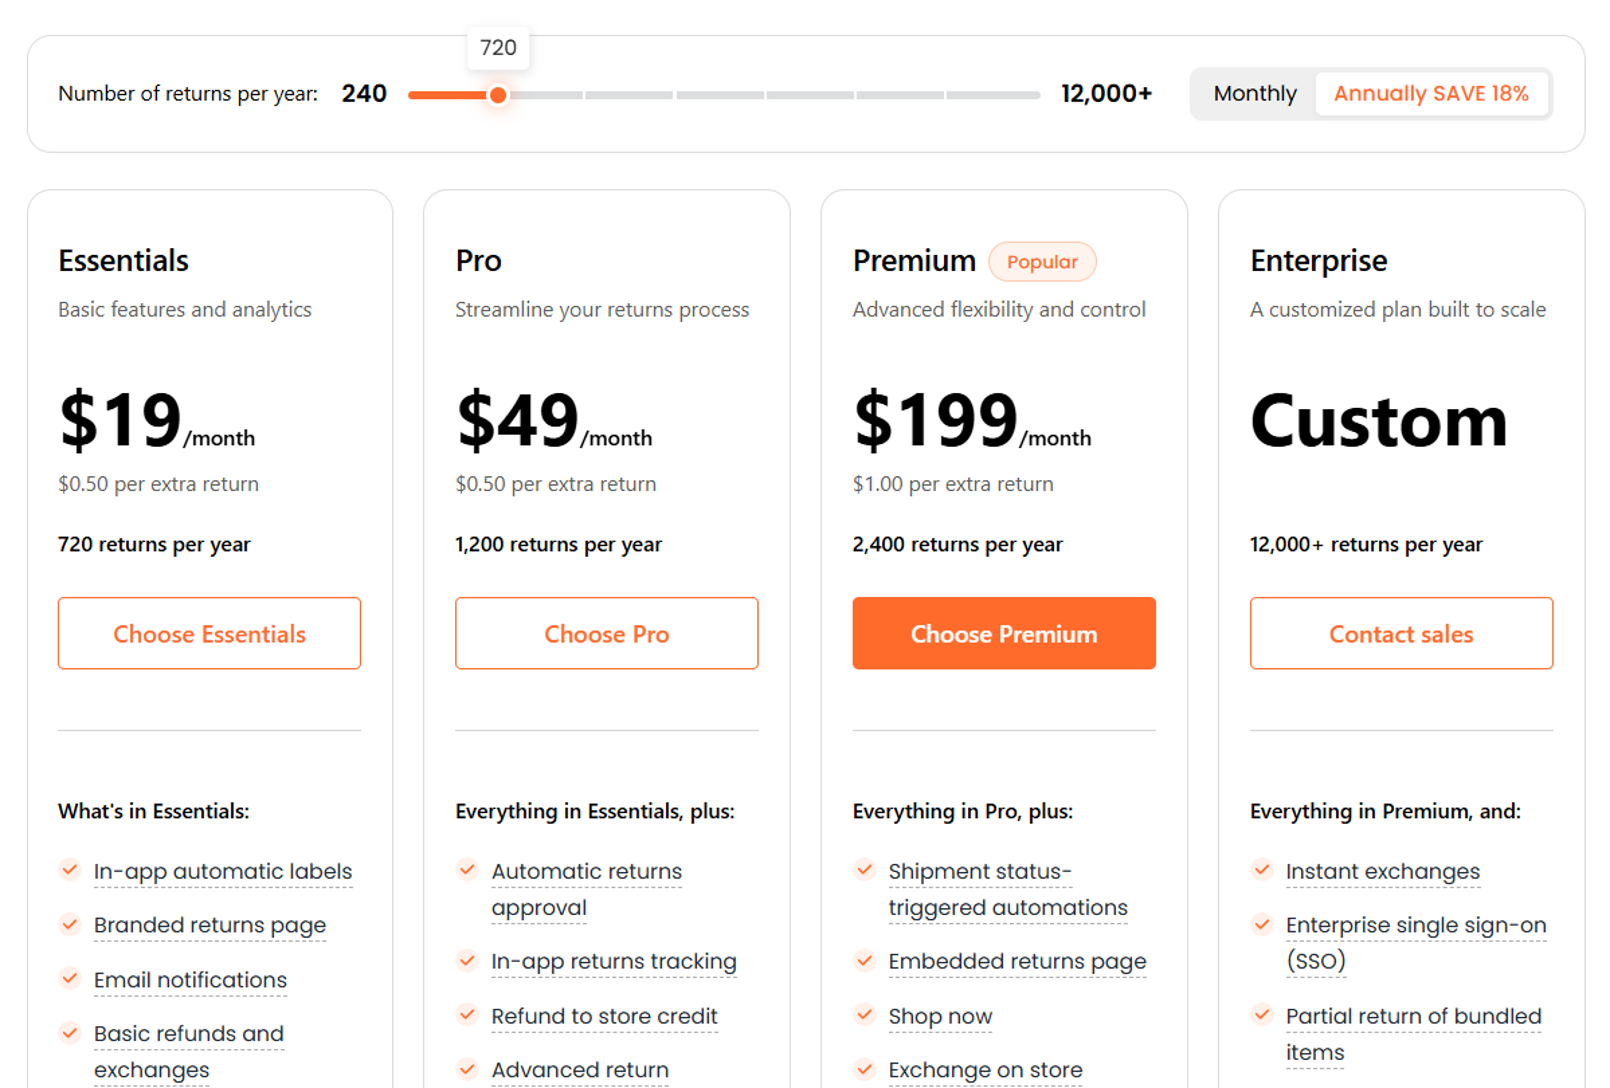
Task: Click the checkmark beside Refund to store credit
Action: pyautogui.click(x=467, y=1015)
